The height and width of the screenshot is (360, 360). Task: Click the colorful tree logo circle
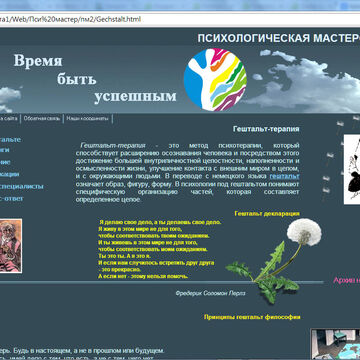215,80
